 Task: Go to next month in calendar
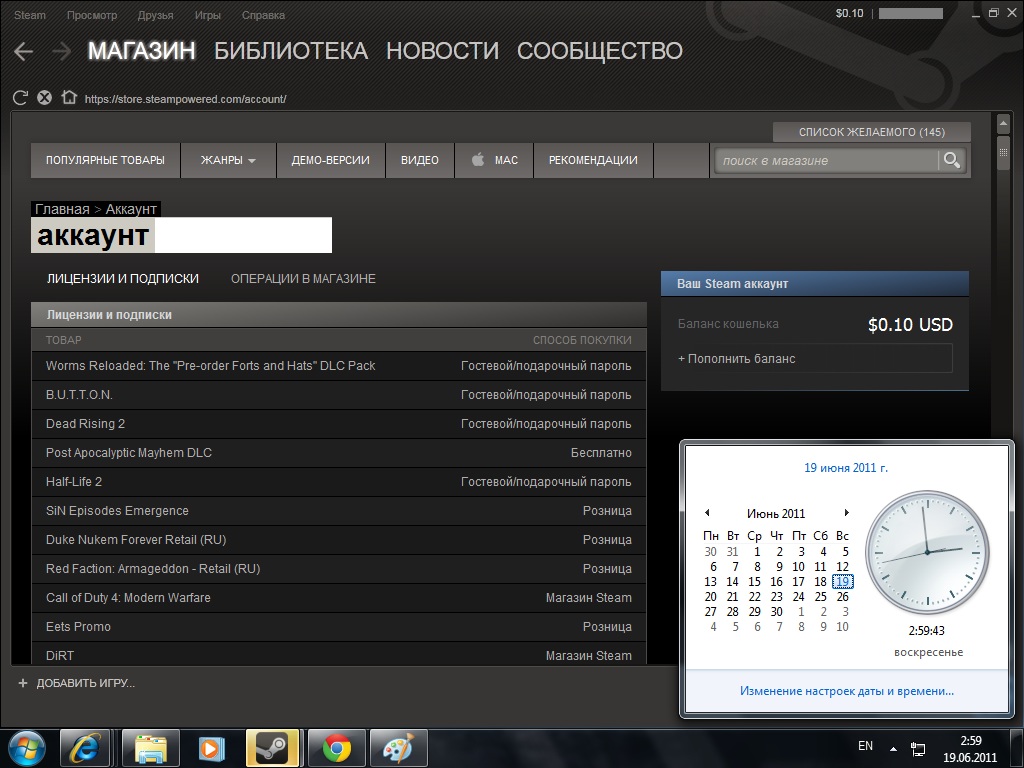click(846, 513)
